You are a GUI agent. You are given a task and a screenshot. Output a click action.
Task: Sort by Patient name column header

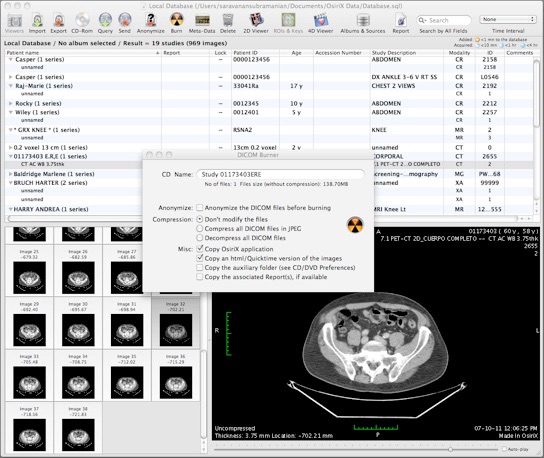(83, 53)
